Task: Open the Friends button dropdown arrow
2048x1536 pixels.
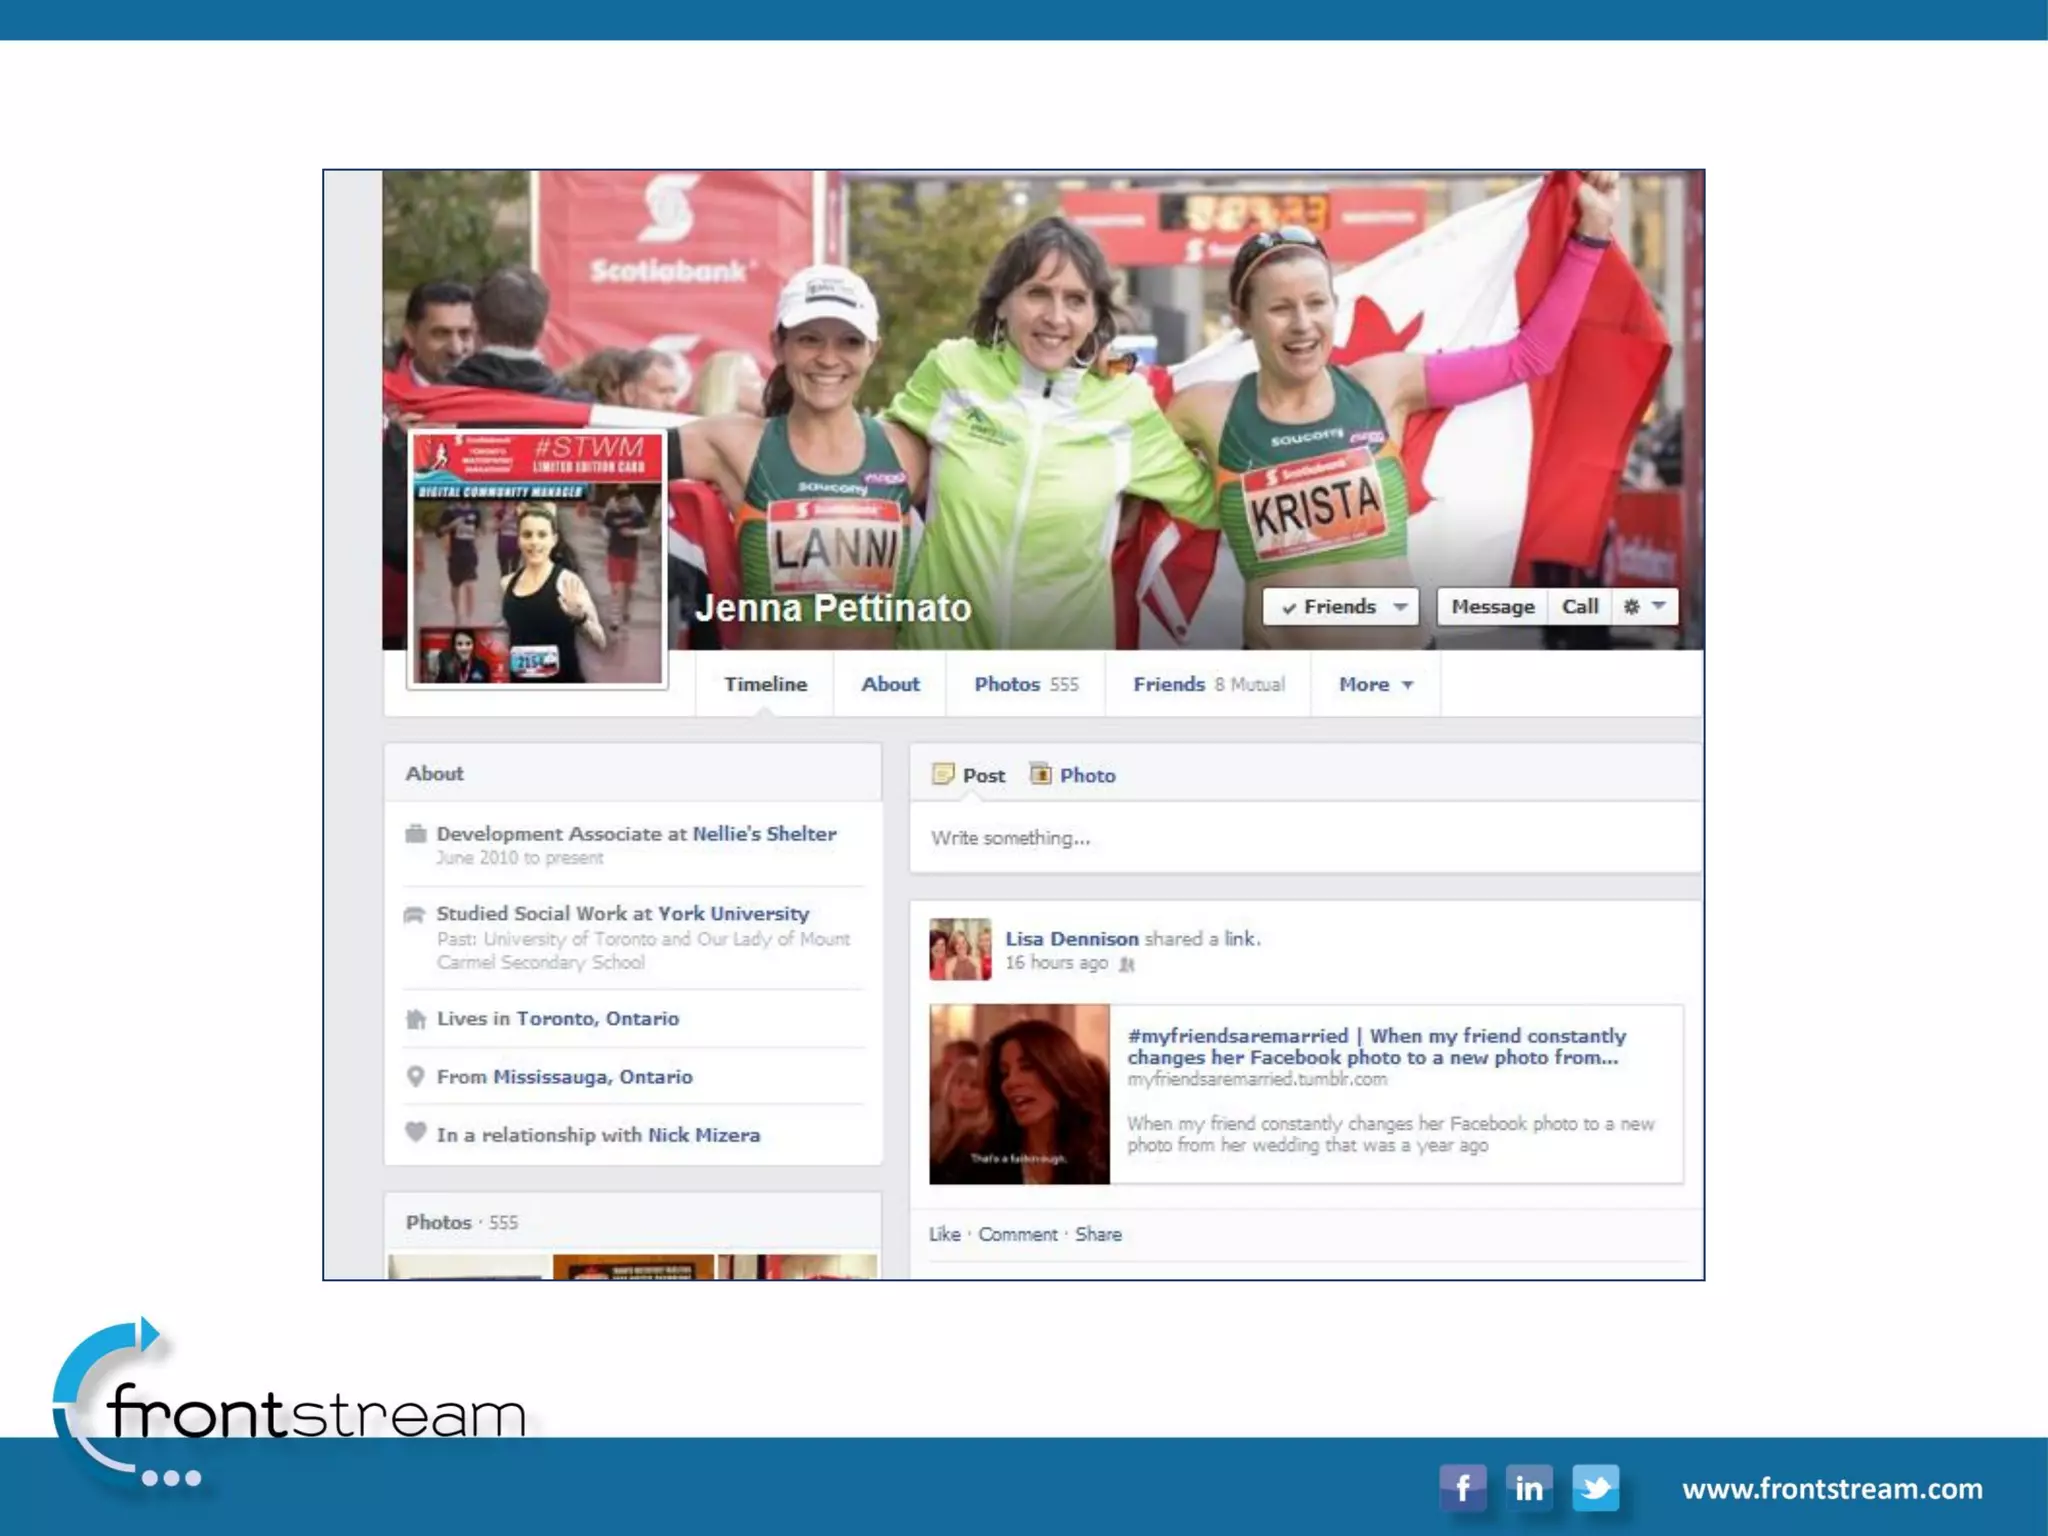Action: pyautogui.click(x=1401, y=607)
